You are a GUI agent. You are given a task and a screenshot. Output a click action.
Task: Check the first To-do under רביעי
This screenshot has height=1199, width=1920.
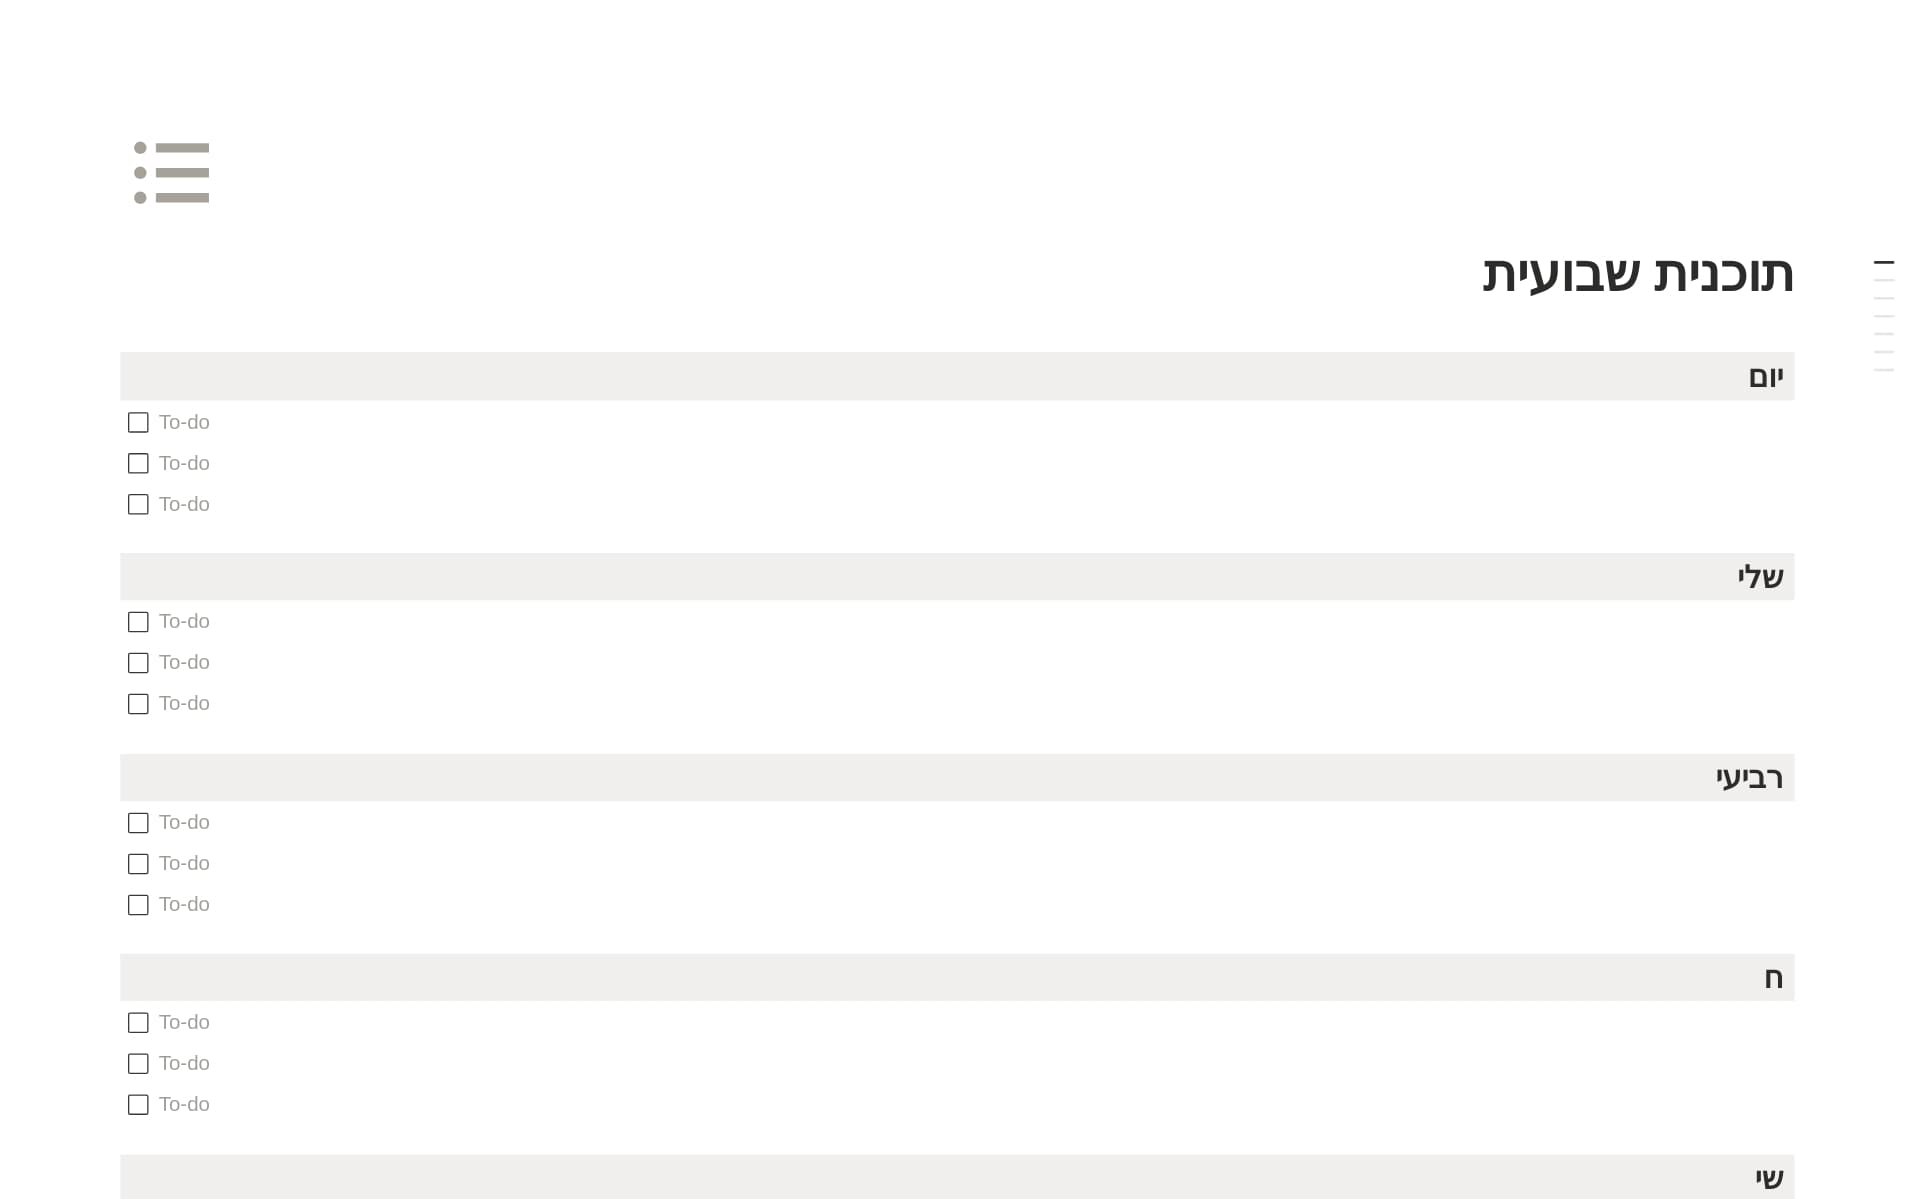click(138, 823)
